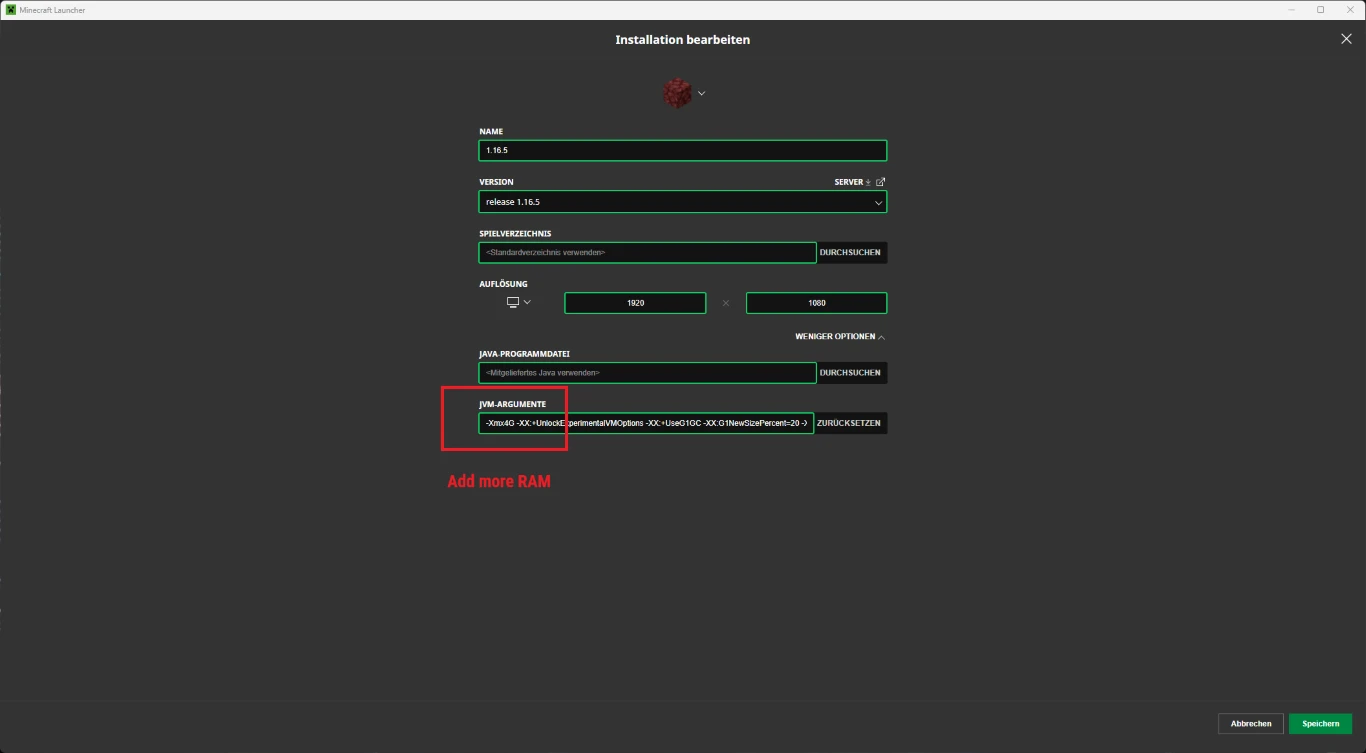Click DURCHSUCHEN next to Spielverzeichnis
1366x753 pixels.
[851, 252]
